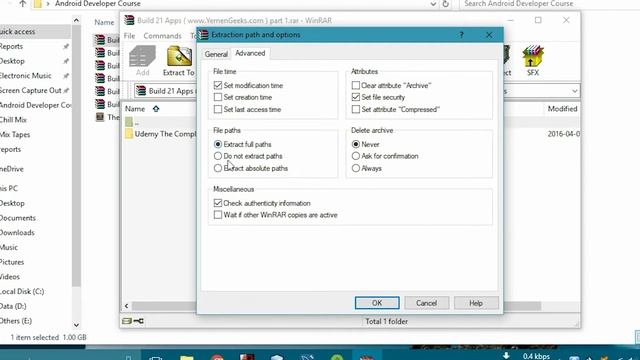This screenshot has height=360, width=640.
Task: Click the Help button in the dialog
Action: (476, 303)
